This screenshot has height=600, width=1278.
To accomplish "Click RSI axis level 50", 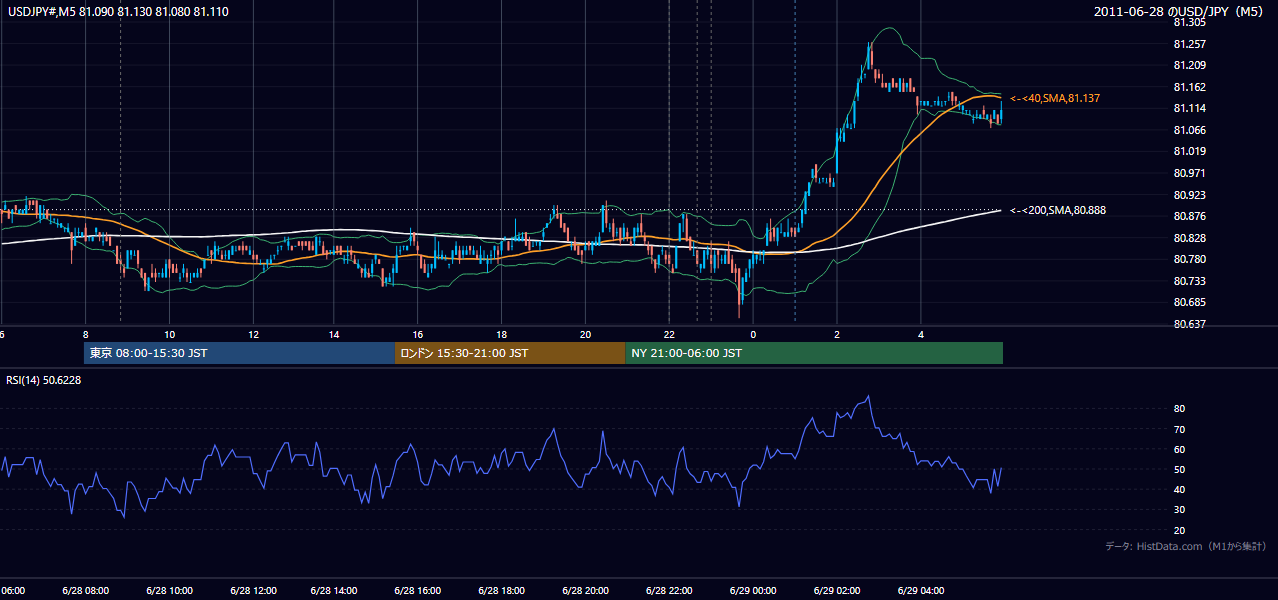I will pos(1180,469).
